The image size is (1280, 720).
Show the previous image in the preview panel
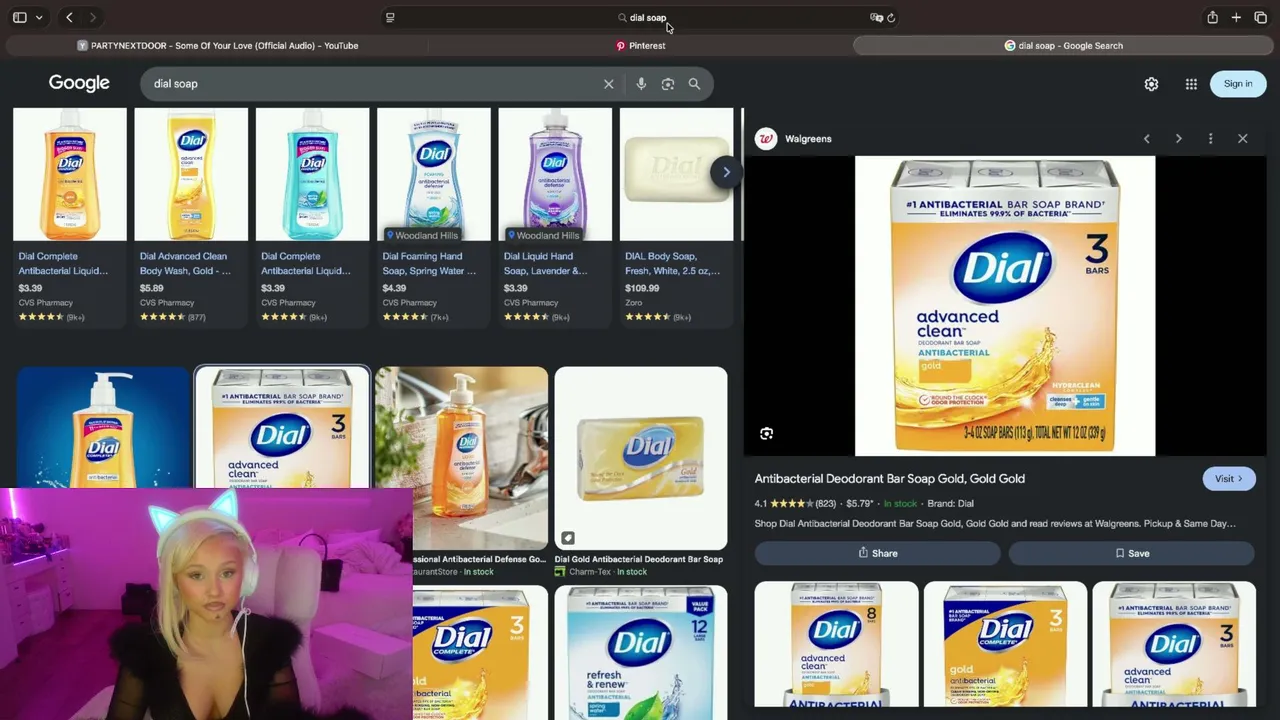point(1146,139)
